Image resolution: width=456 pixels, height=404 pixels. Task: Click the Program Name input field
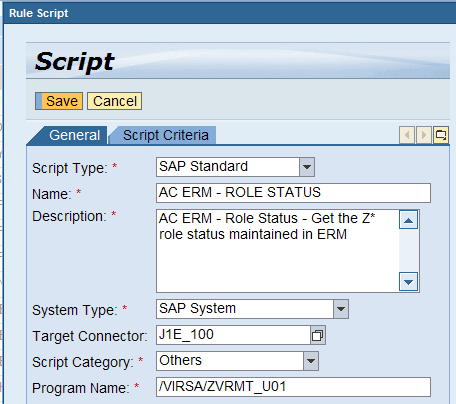293,387
